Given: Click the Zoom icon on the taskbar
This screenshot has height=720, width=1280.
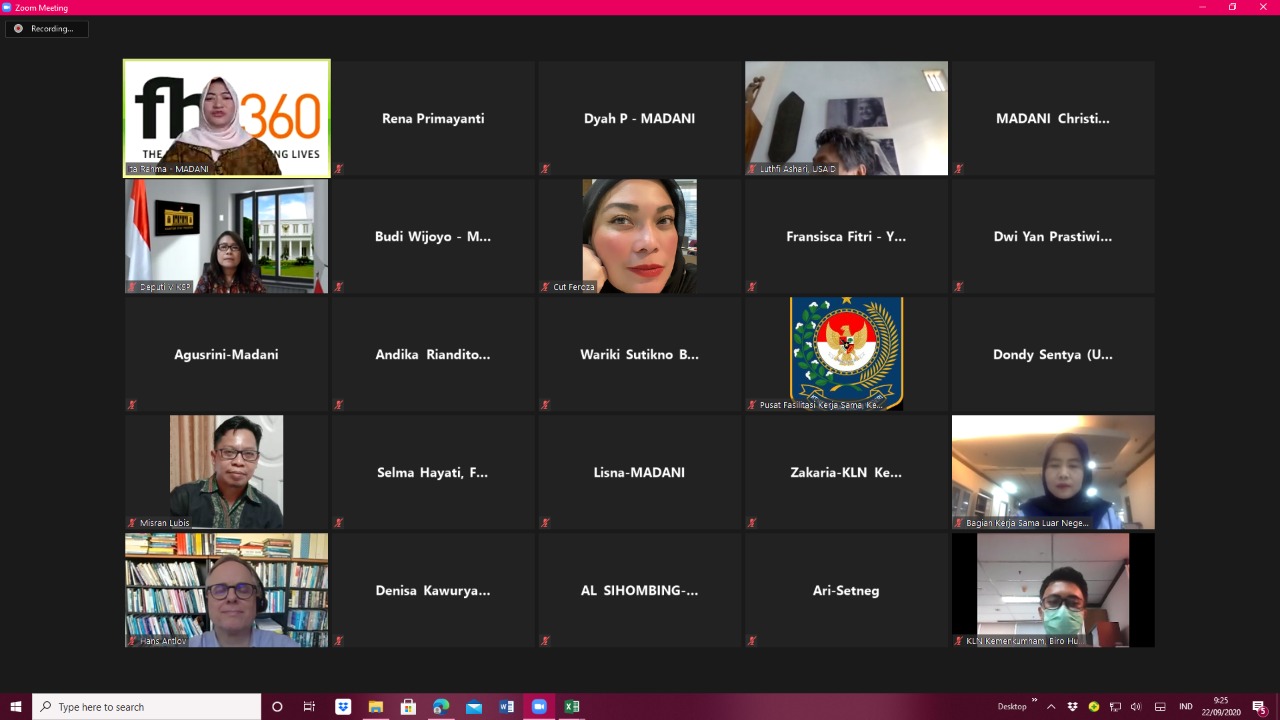Looking at the screenshot, I should click(x=539, y=707).
